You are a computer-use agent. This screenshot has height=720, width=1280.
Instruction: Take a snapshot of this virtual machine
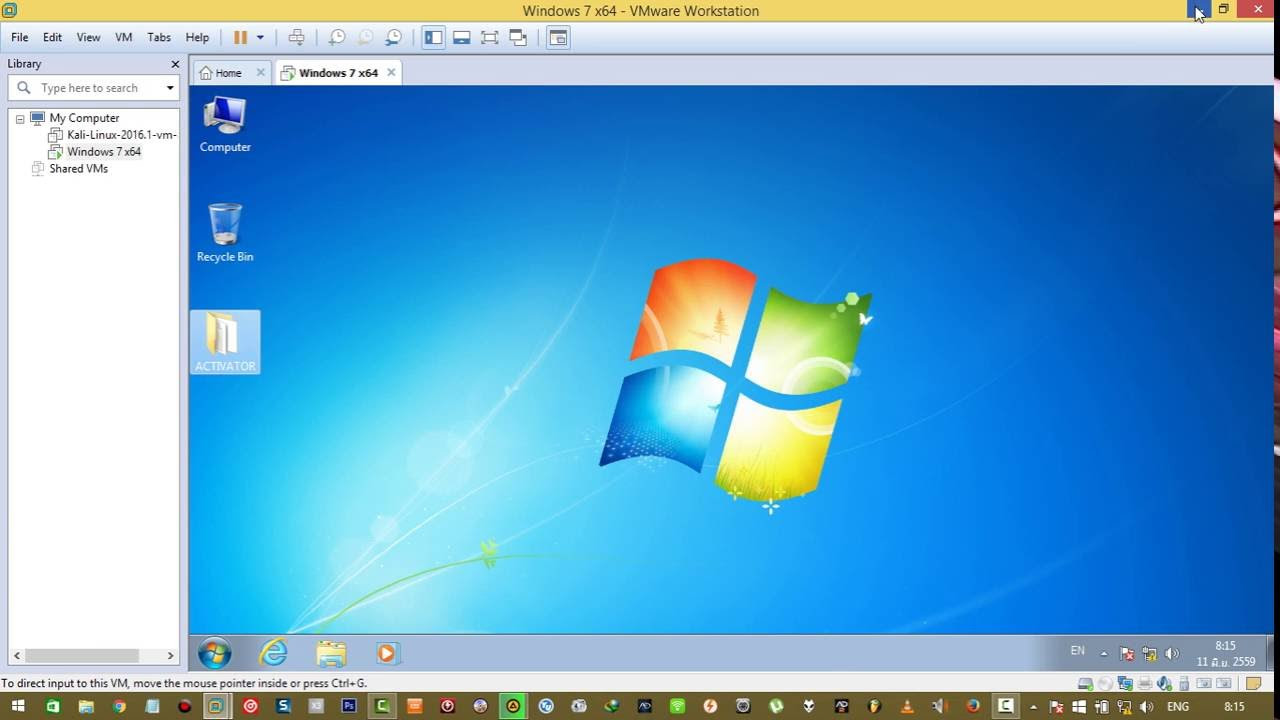tap(337, 37)
